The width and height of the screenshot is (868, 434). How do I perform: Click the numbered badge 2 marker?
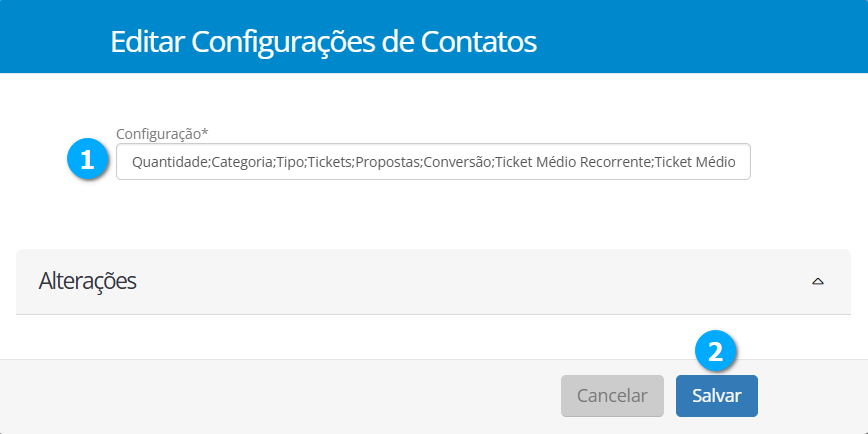pos(715,351)
